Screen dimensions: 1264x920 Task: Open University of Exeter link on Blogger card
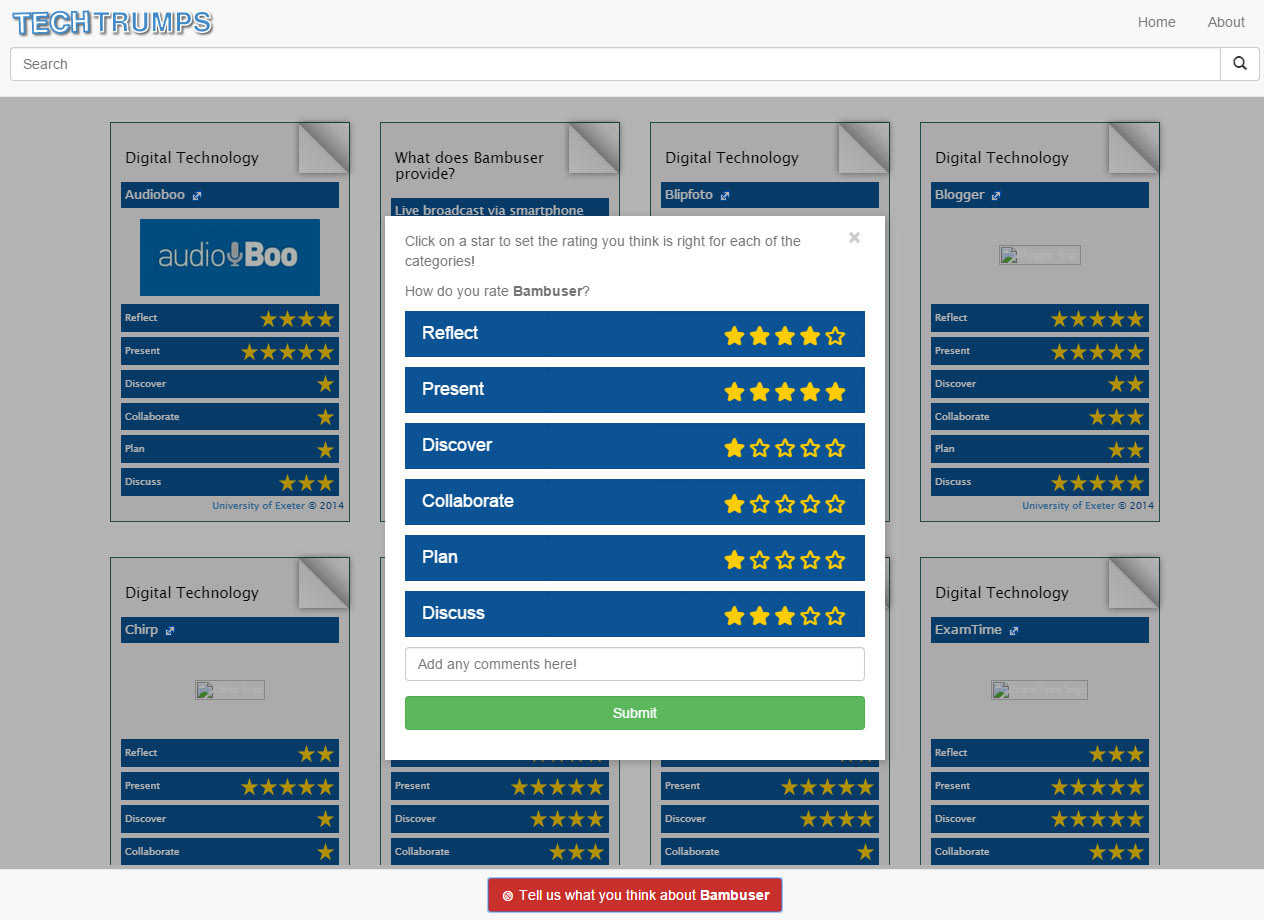tap(1068, 506)
